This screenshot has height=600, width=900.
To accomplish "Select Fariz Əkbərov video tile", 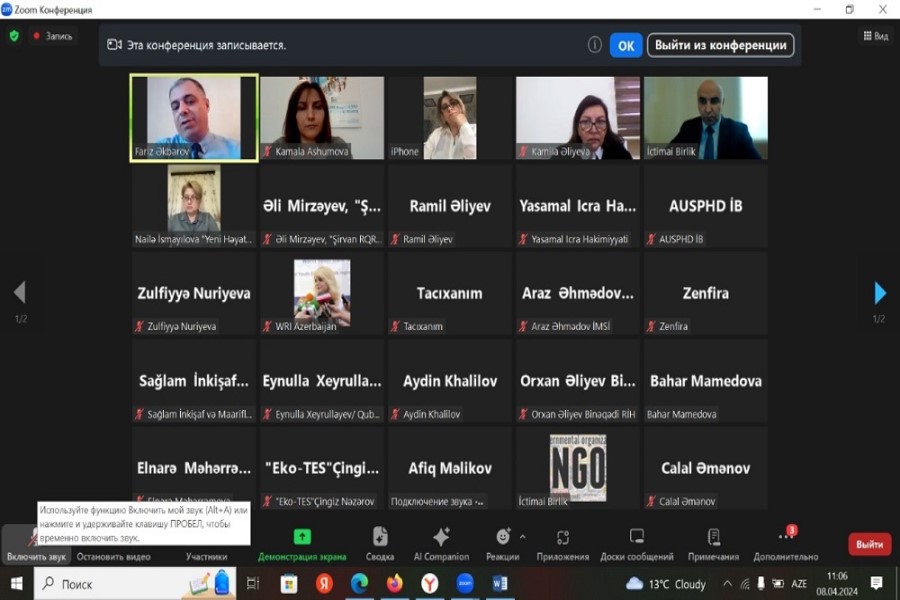I will [x=194, y=118].
